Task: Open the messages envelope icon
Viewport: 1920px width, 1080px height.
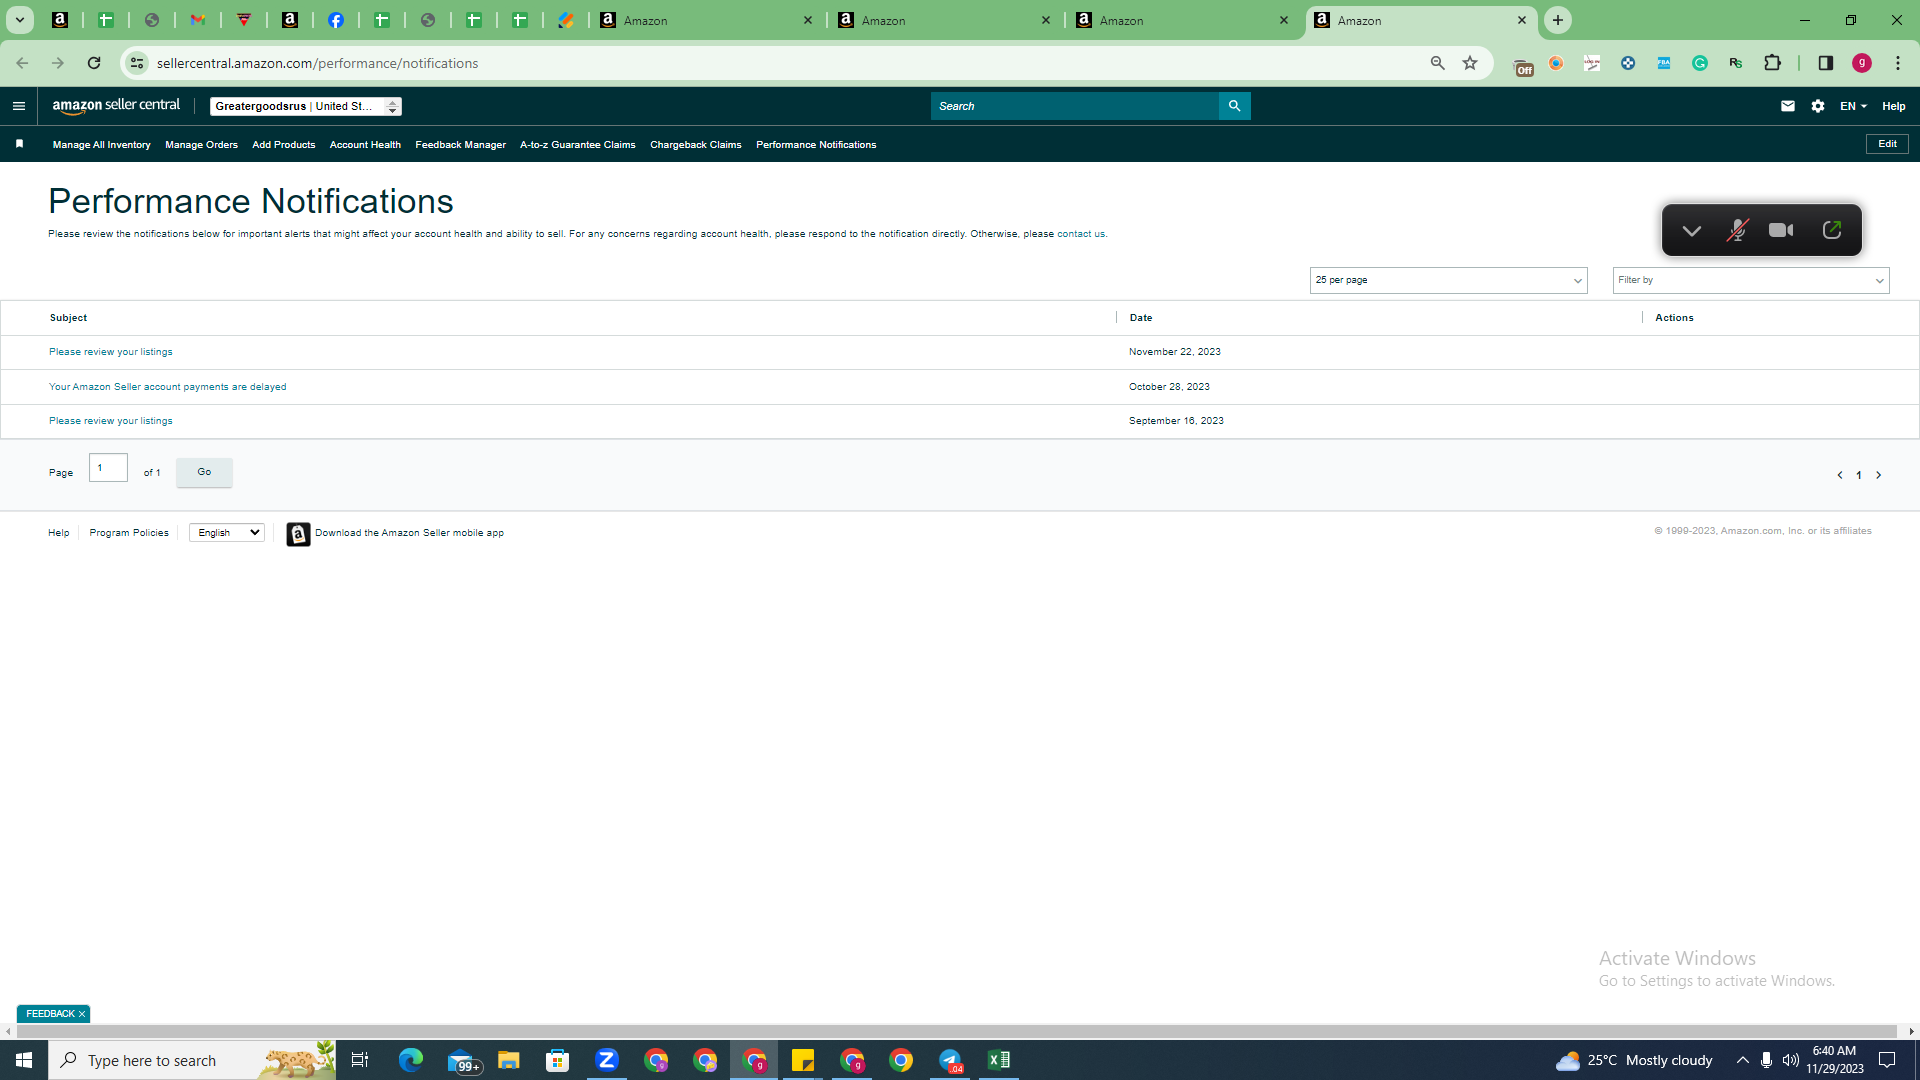Action: (1788, 106)
